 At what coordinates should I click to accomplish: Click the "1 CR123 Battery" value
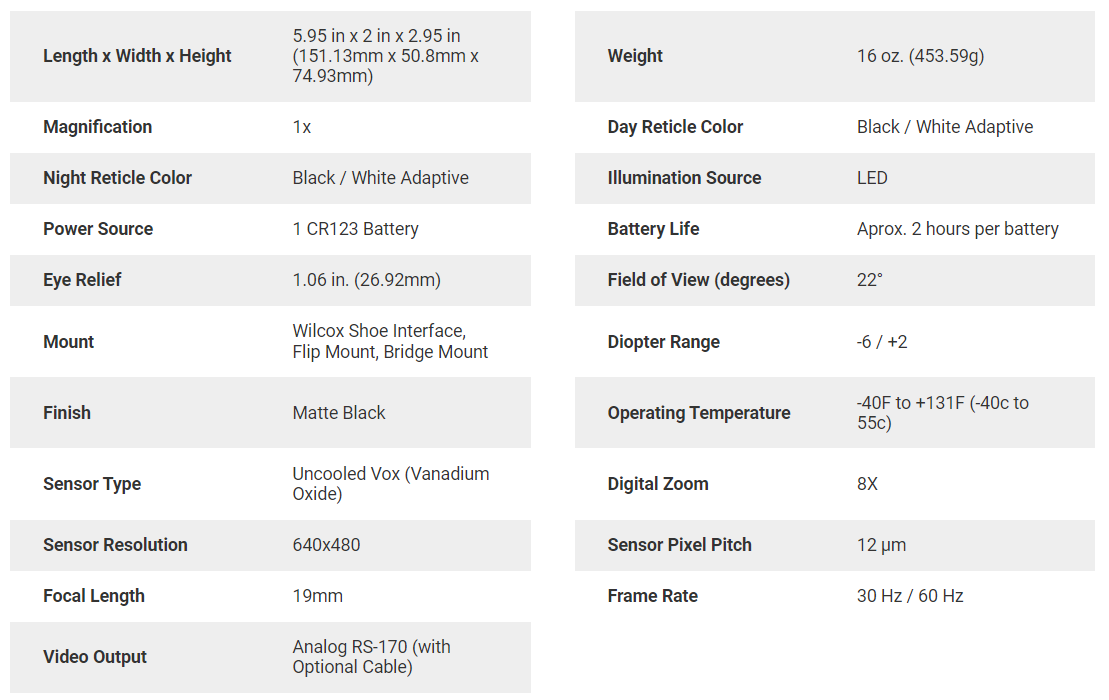pos(355,229)
